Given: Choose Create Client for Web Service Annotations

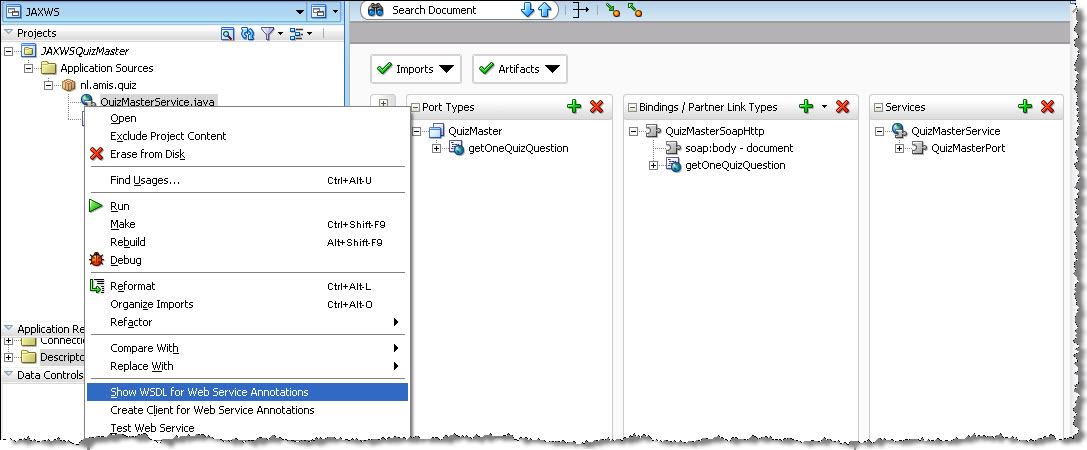Looking at the screenshot, I should click(x=212, y=410).
